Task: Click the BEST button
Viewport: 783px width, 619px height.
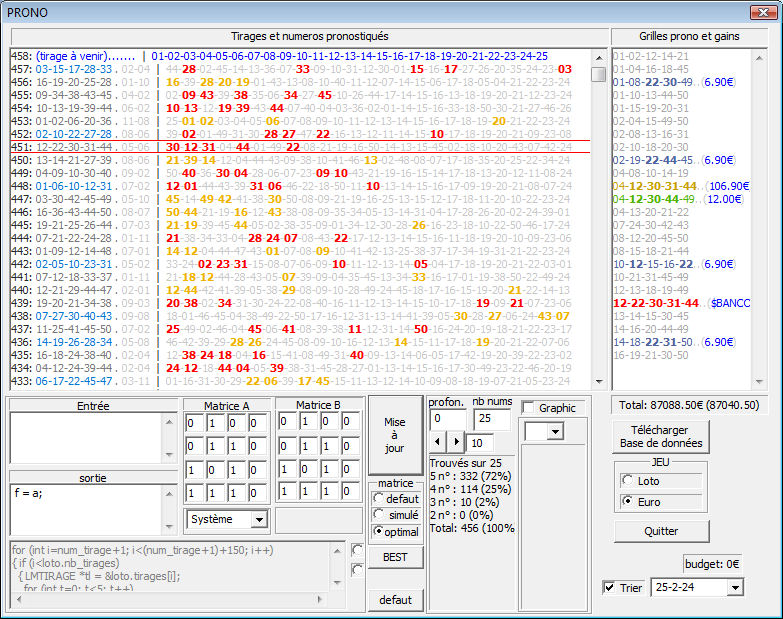Action: point(395,557)
